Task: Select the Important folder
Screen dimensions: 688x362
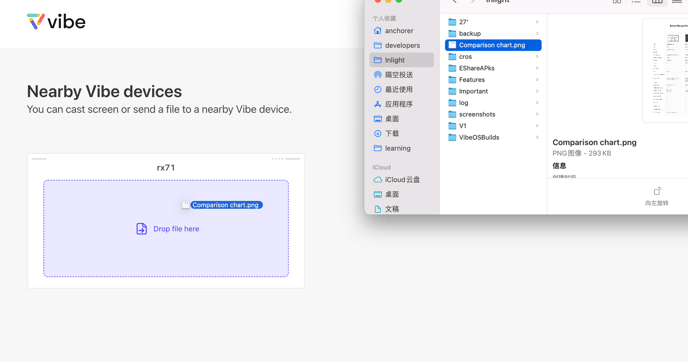Action: click(493, 91)
